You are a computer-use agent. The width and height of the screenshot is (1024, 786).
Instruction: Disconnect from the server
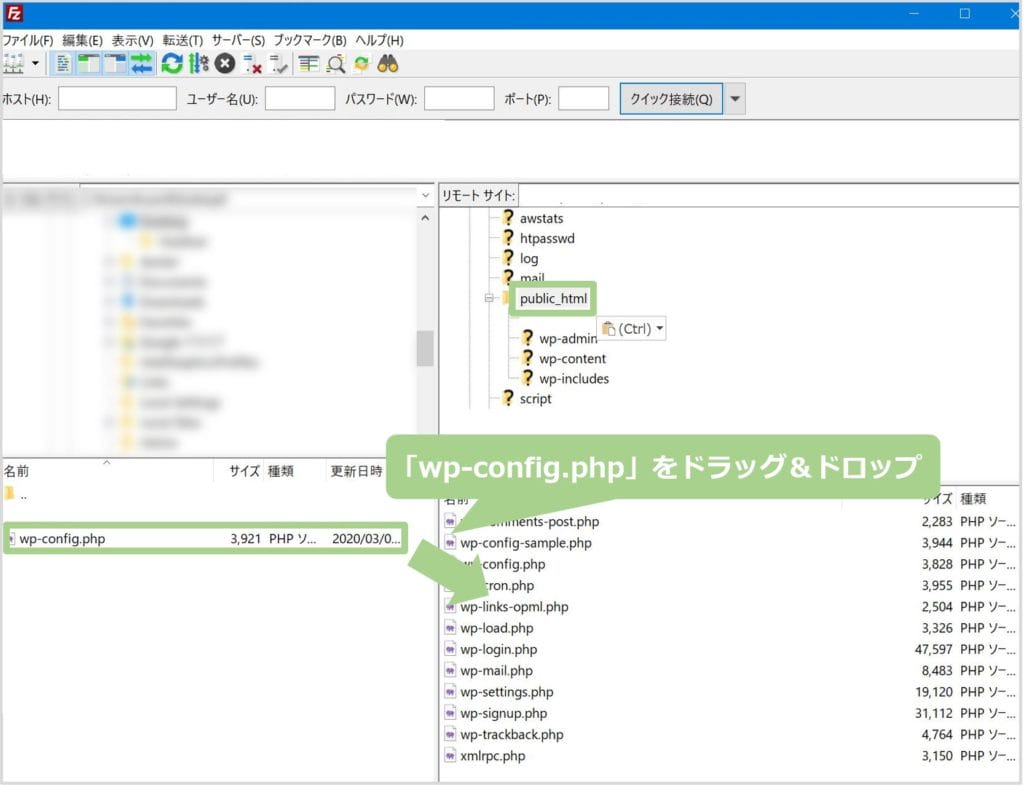[x=251, y=64]
